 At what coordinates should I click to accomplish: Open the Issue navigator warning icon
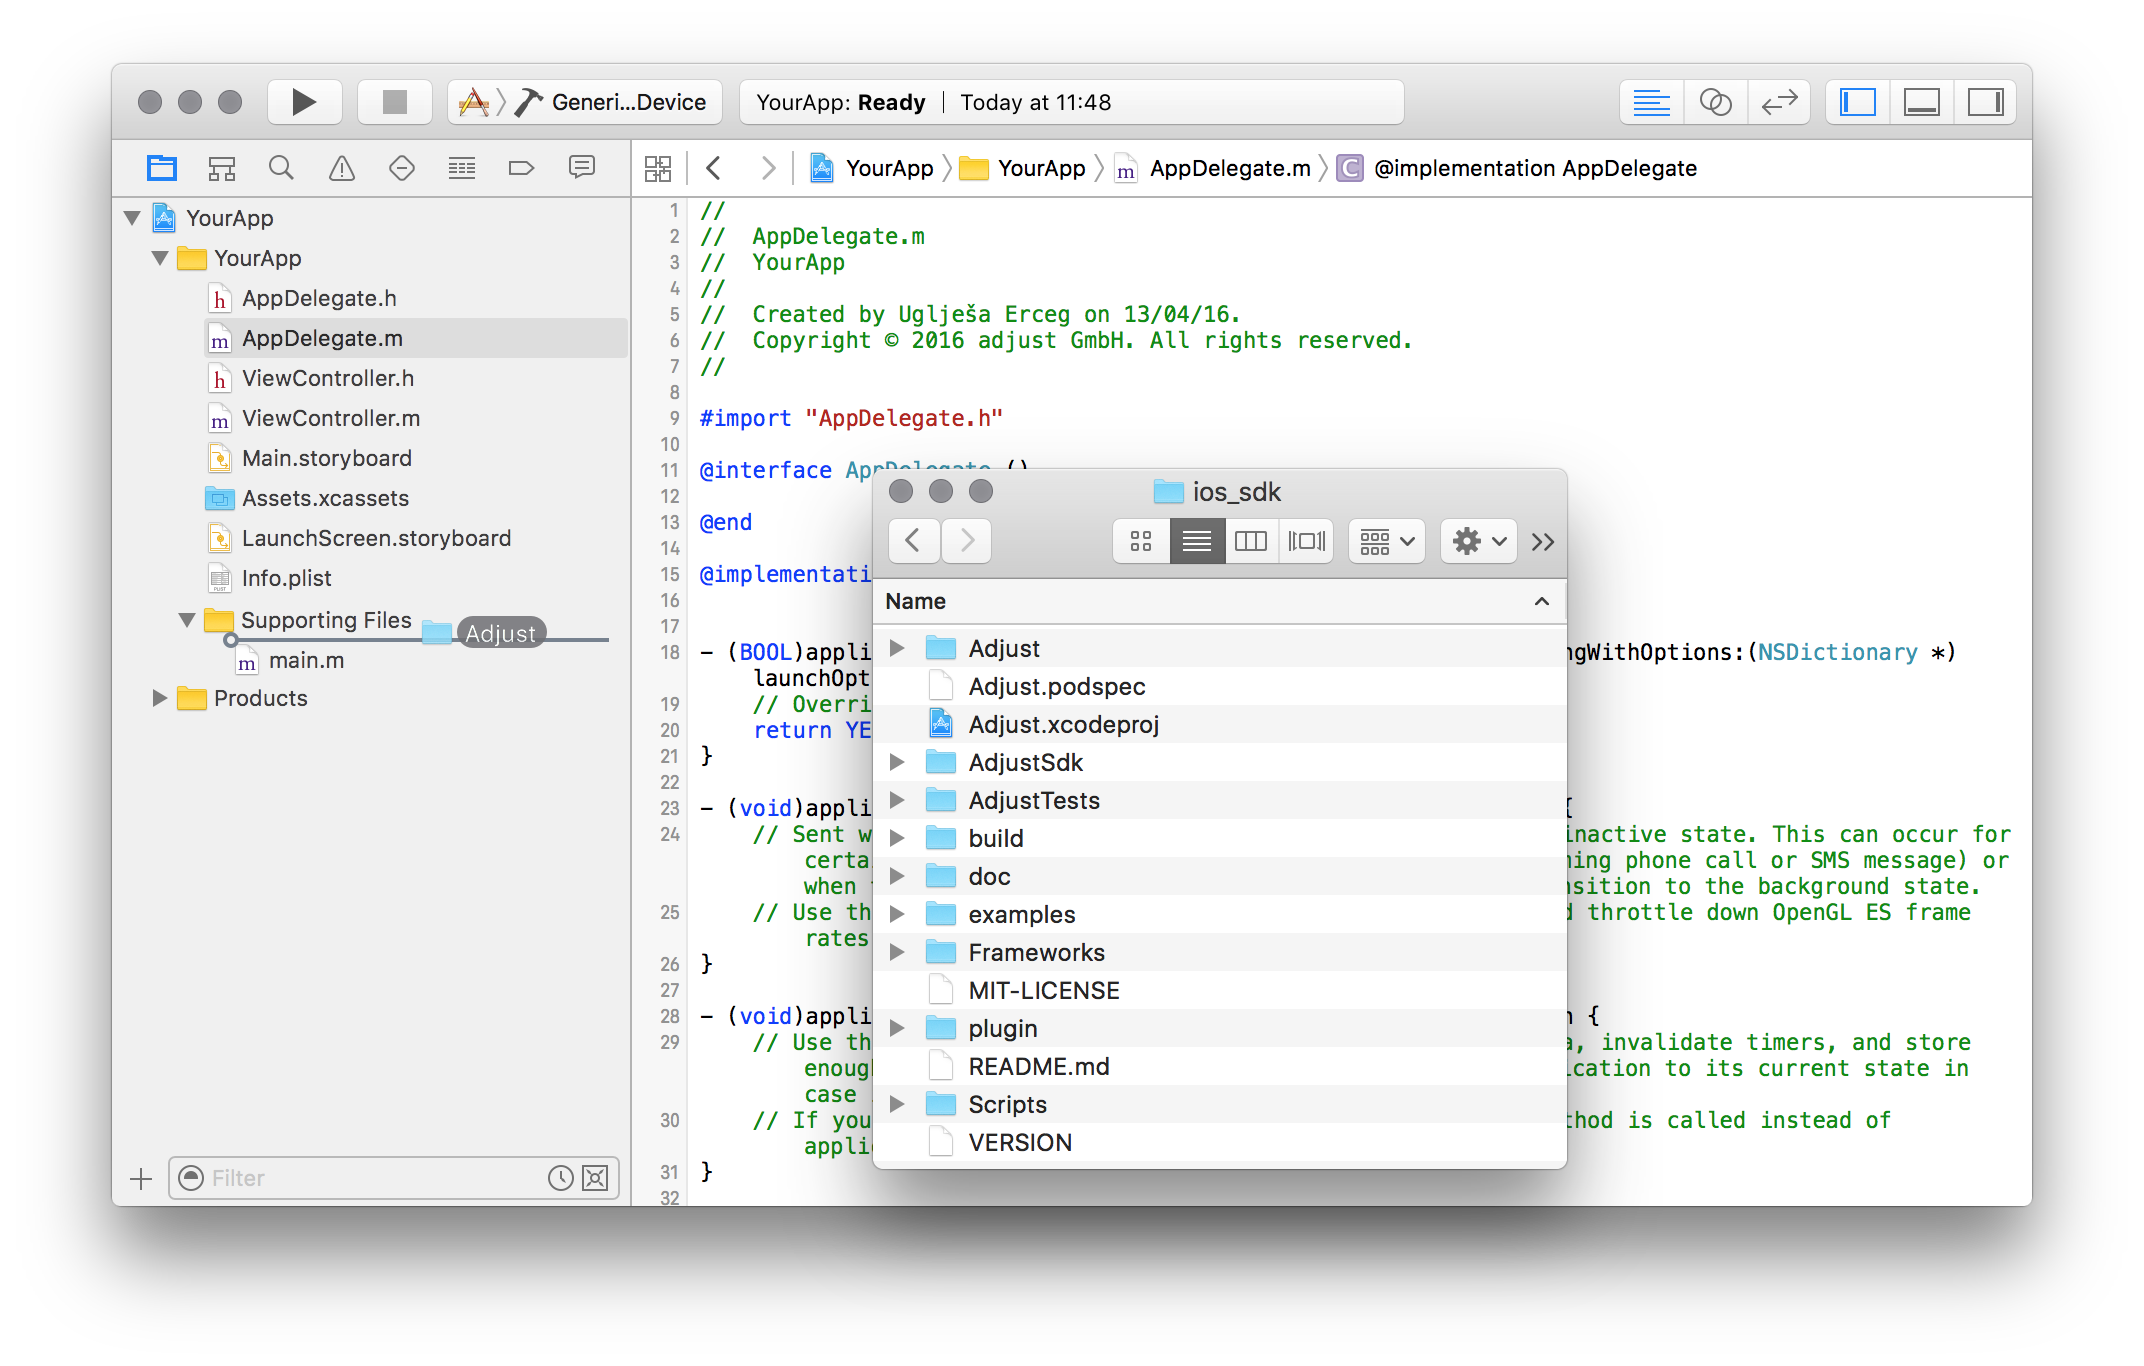pos(342,168)
